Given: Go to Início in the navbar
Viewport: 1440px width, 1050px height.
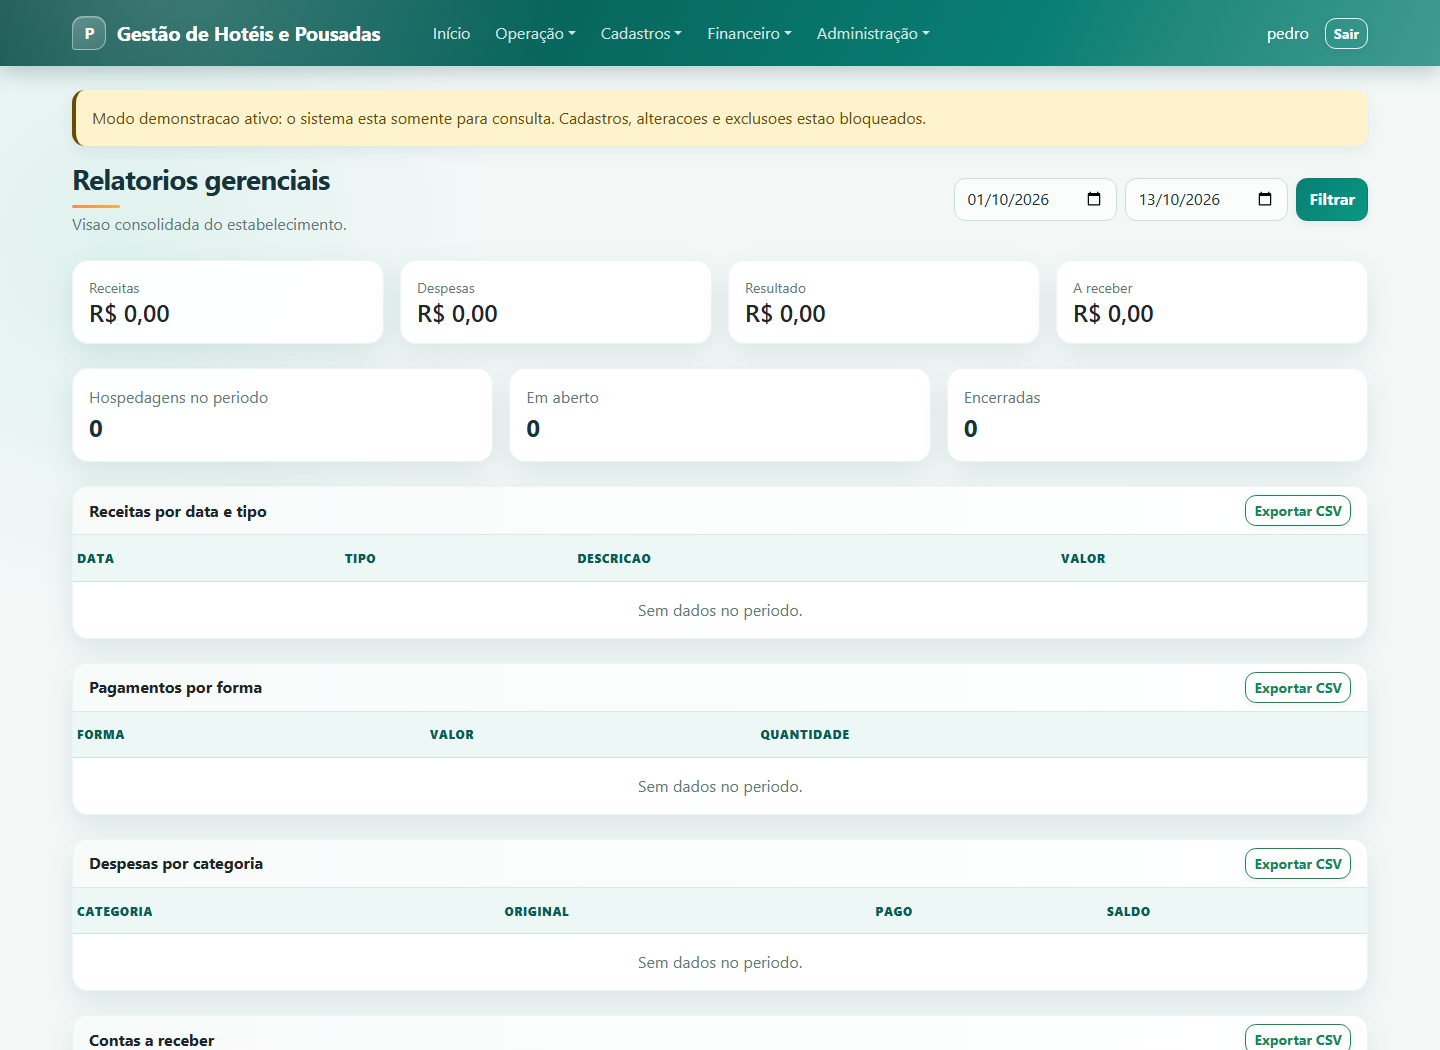Looking at the screenshot, I should pyautogui.click(x=451, y=33).
